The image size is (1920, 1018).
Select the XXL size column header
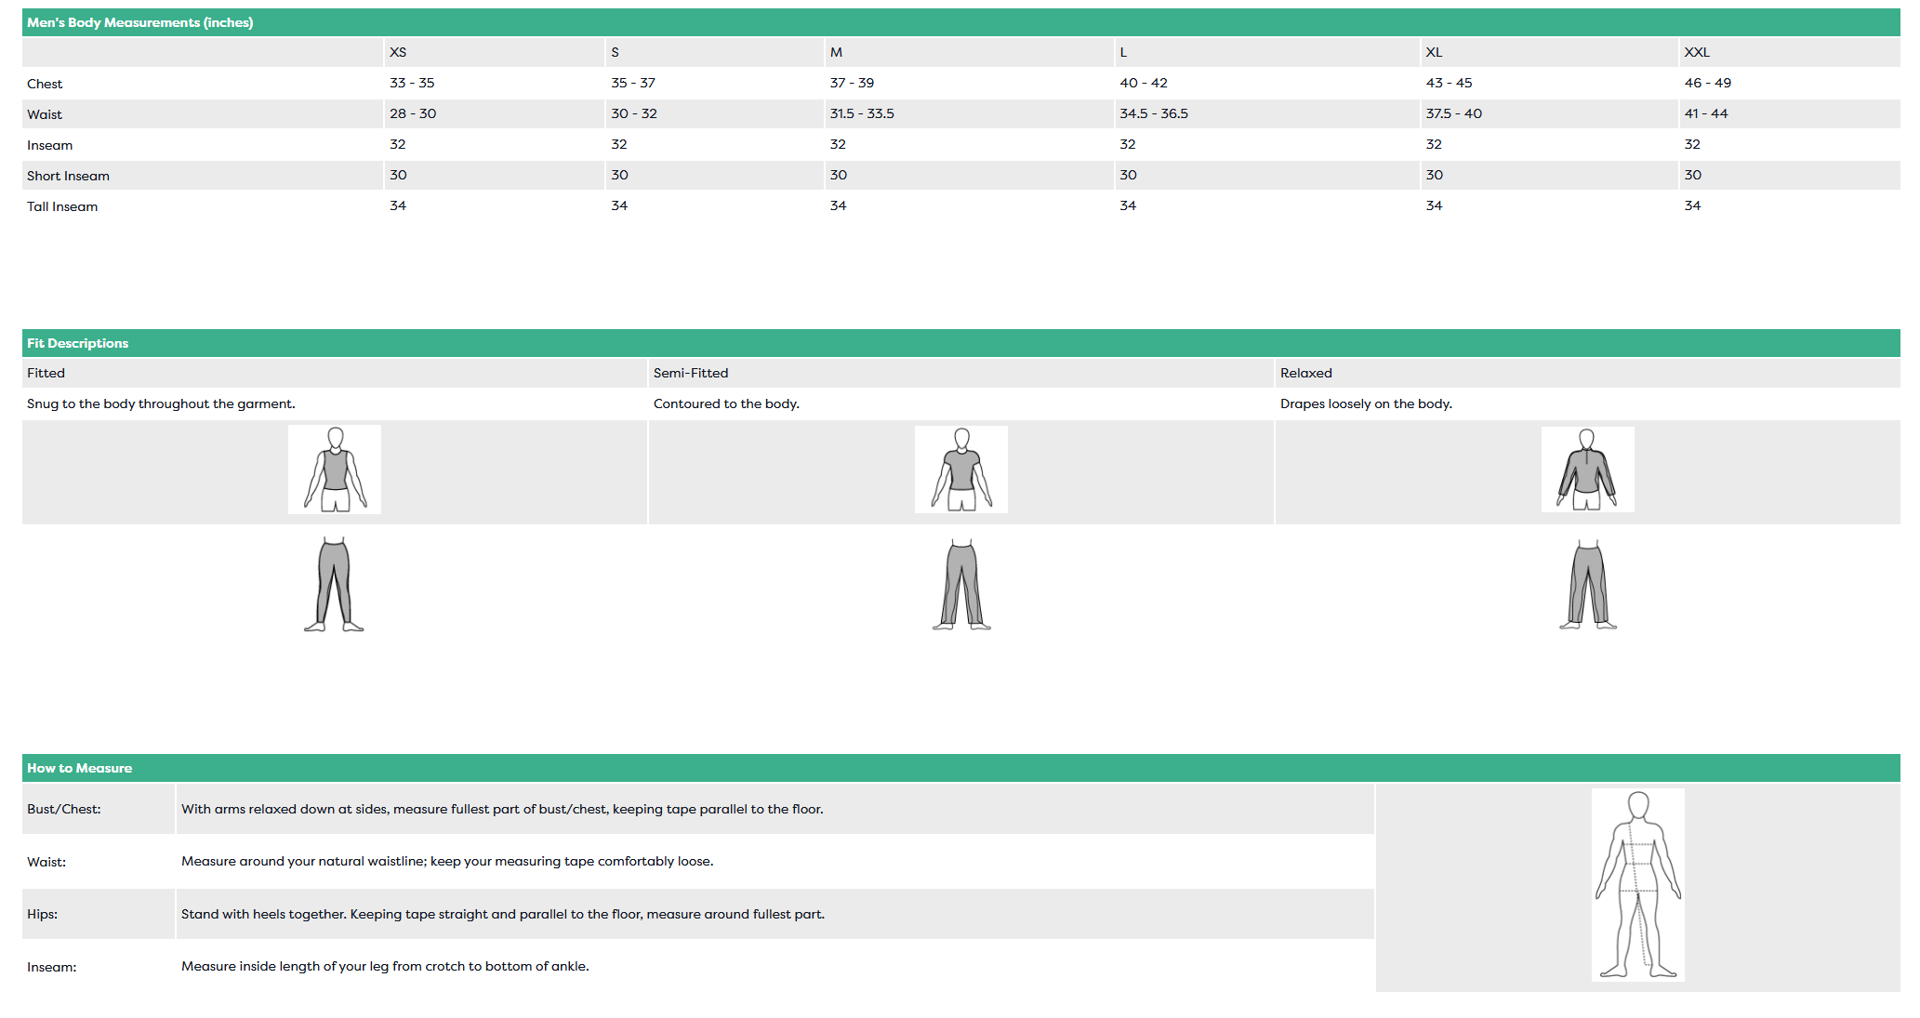pos(1697,52)
